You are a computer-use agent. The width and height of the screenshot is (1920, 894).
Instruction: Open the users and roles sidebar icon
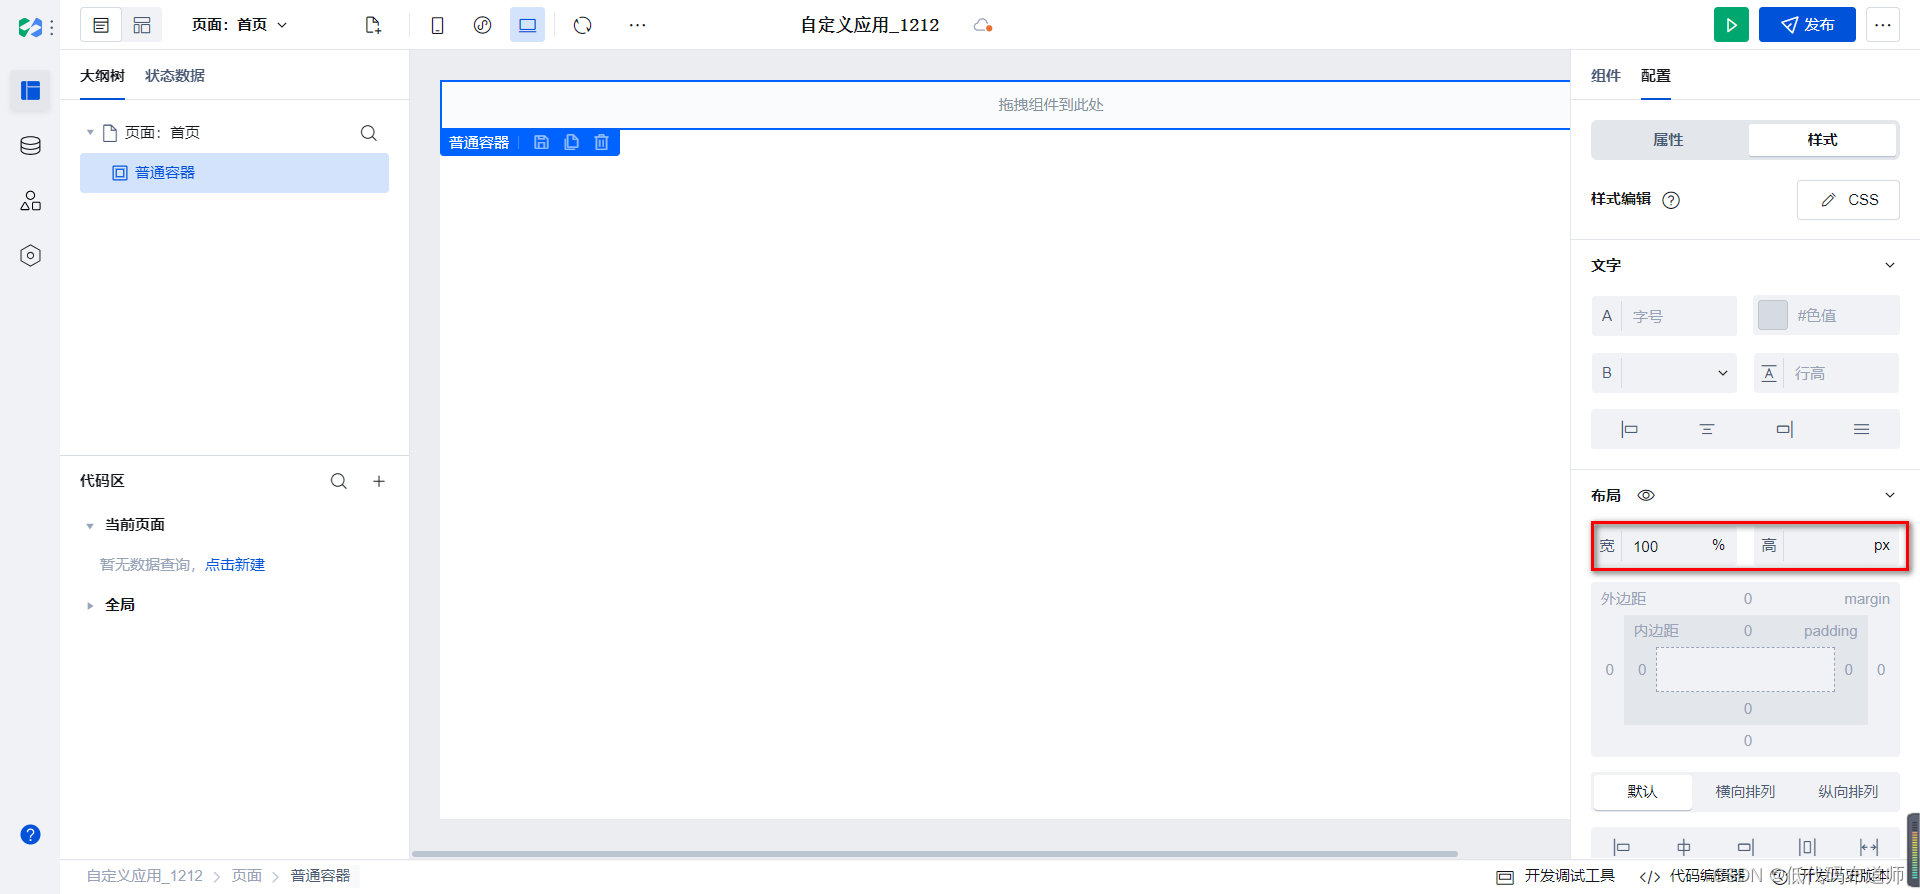[x=30, y=201]
